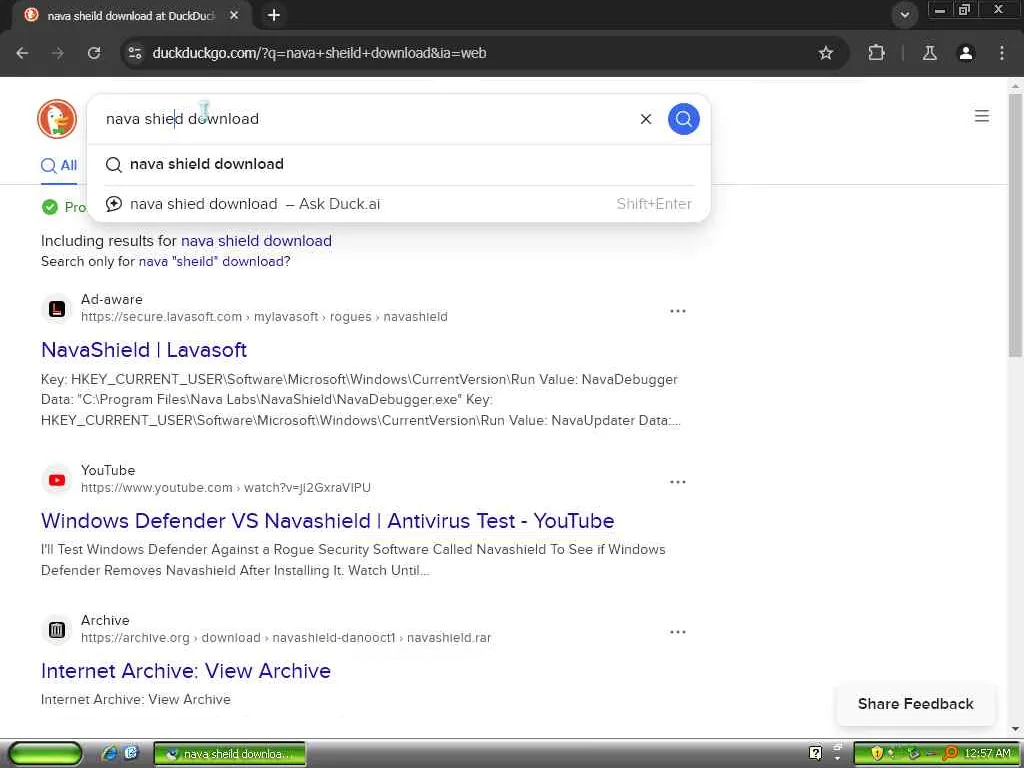
Task: Click the youtube.com watch result URL
Action: coord(225,488)
